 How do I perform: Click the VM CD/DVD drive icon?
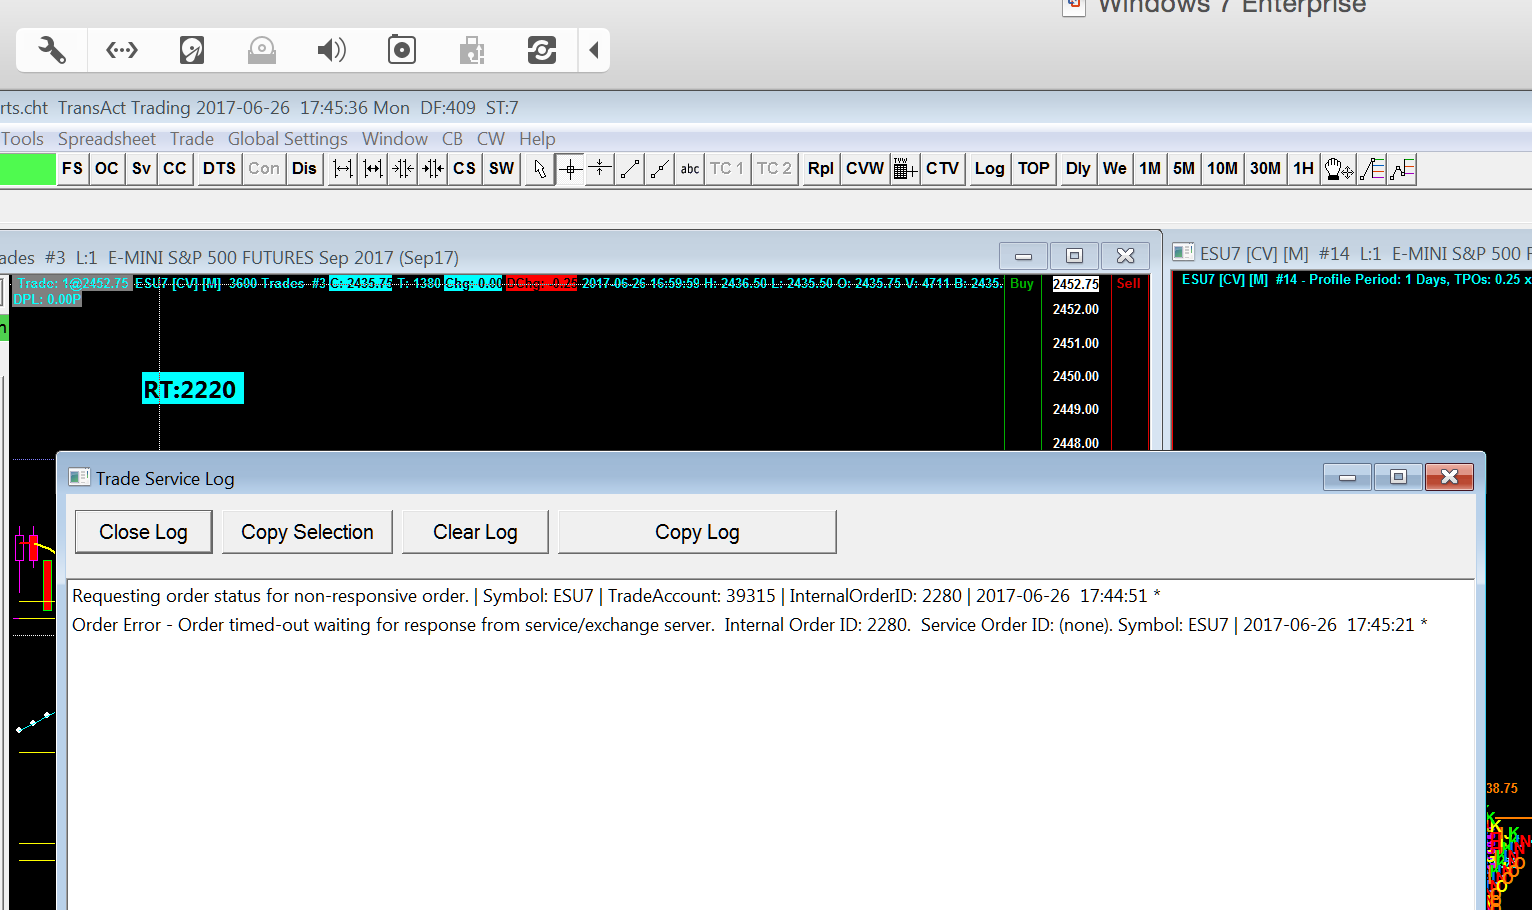click(x=262, y=50)
